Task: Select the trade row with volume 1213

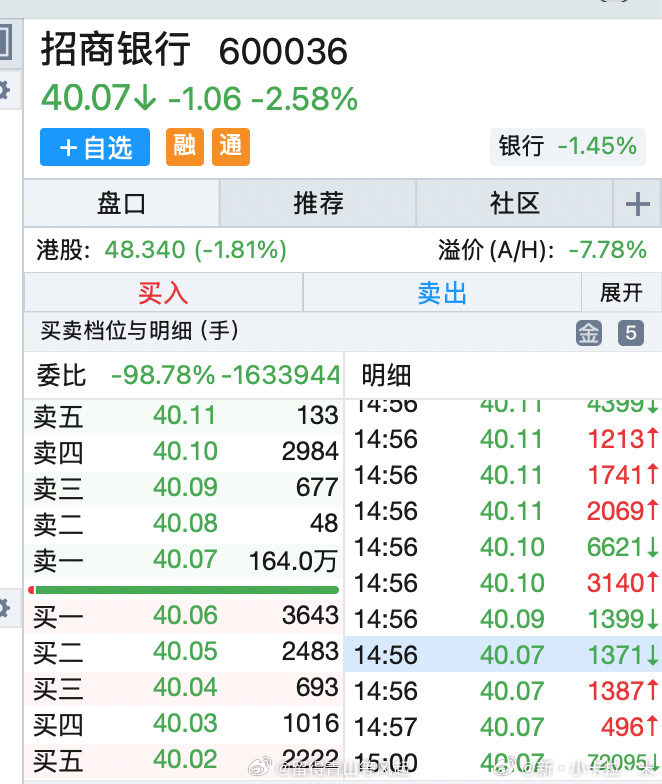Action: 504,439
